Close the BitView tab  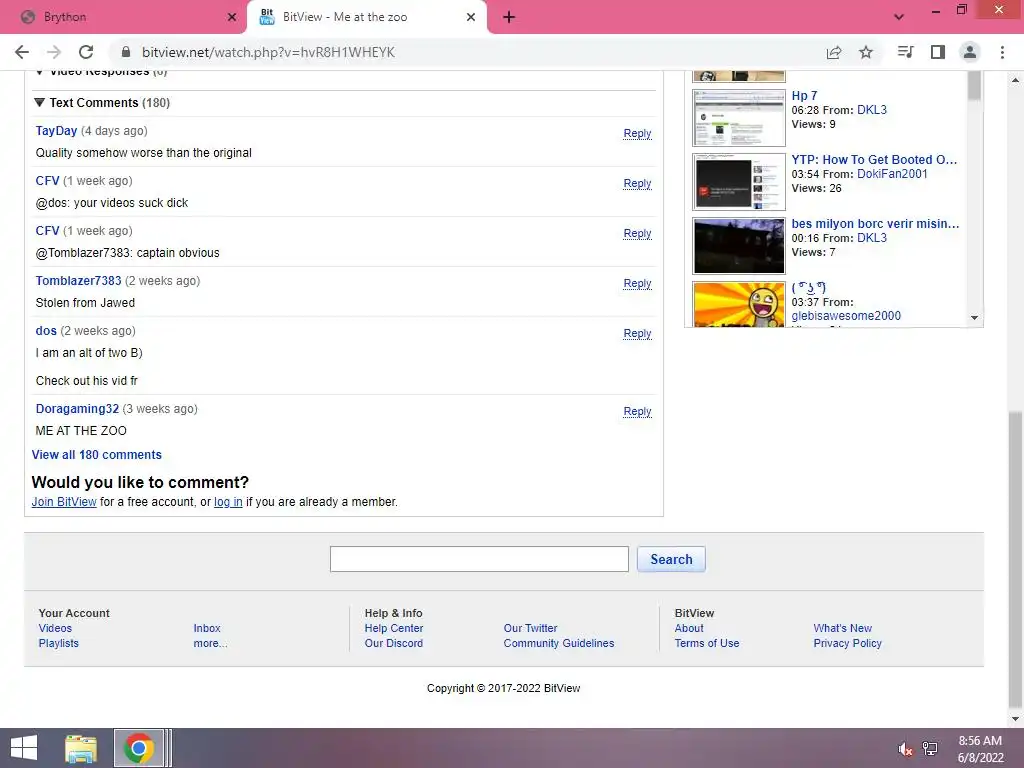(x=471, y=17)
